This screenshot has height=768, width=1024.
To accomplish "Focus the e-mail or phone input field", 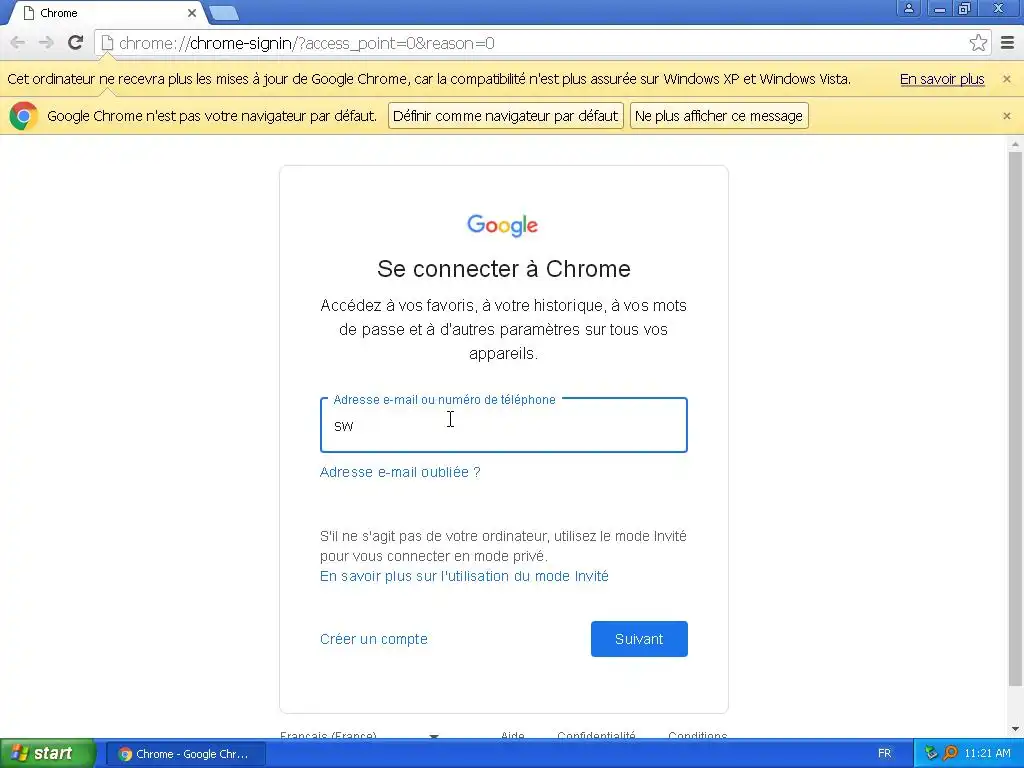I will pos(504,425).
